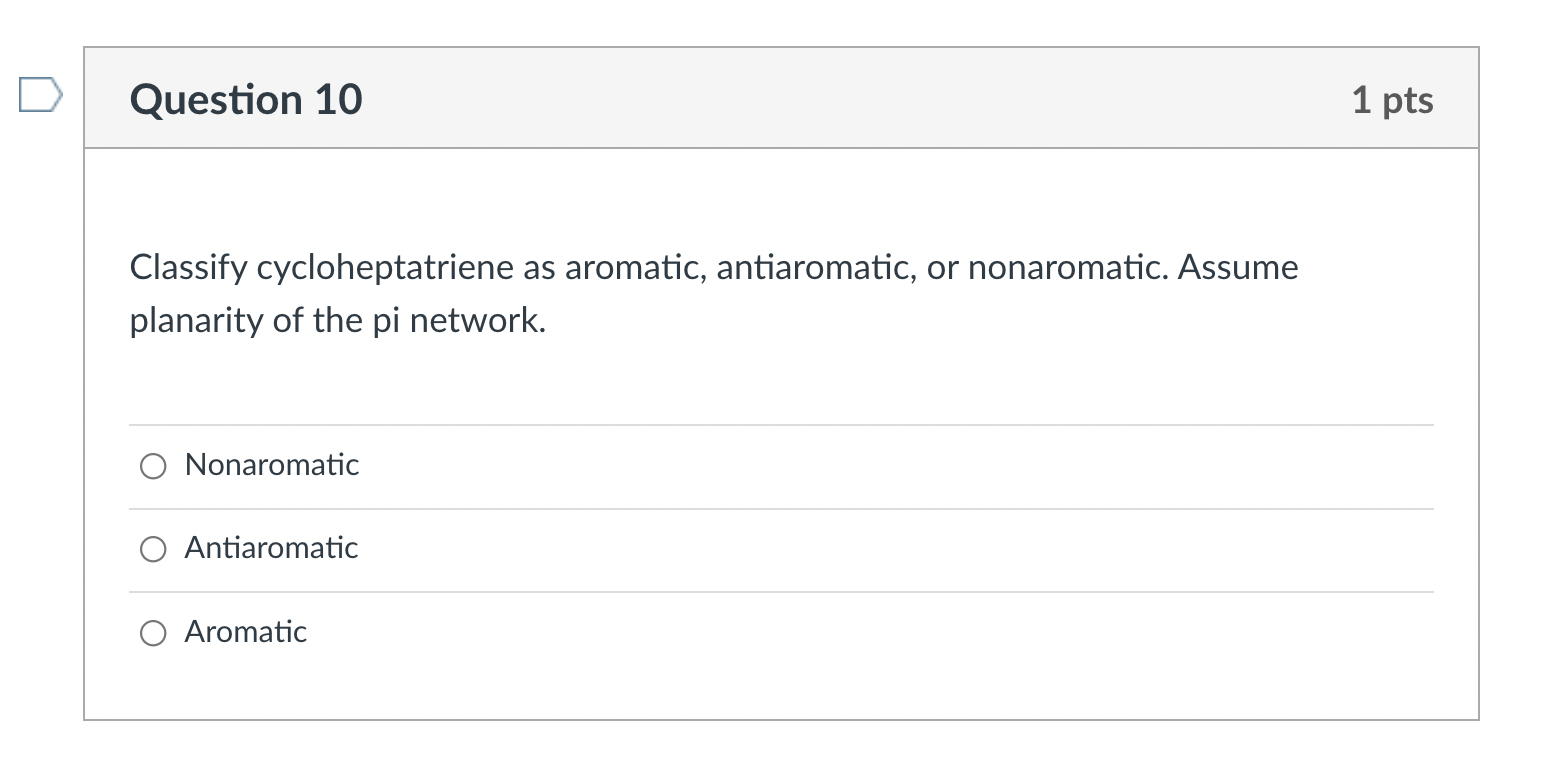1544x769 pixels.
Task: Click the word planarity in the prompt
Action: (190, 321)
